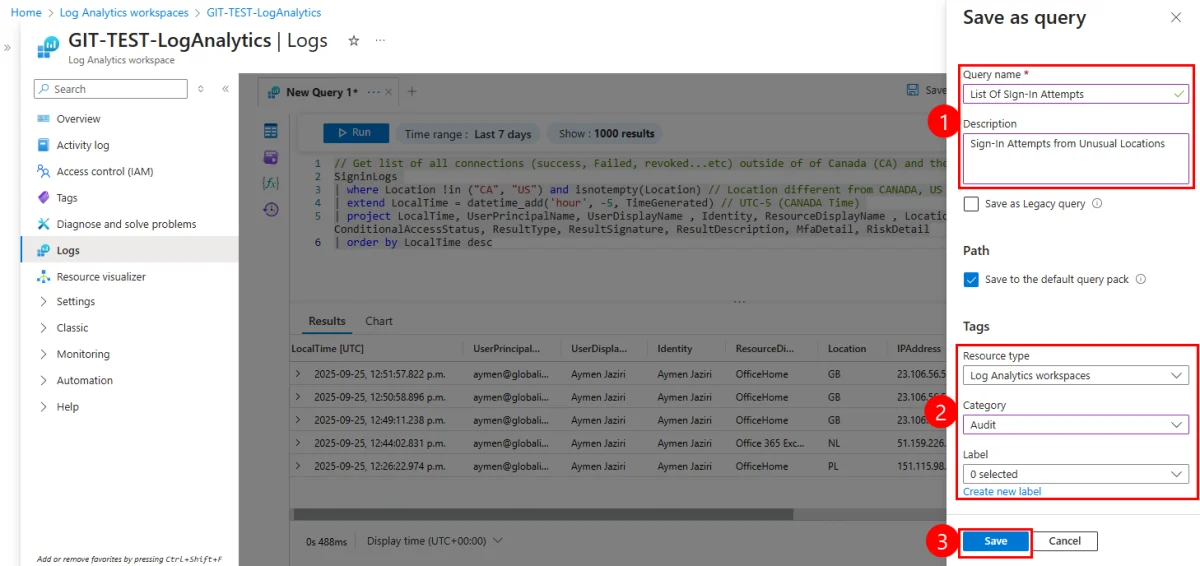Select Access control (IAM) in sidebar
Screen dimensions: 1200x566
[x=104, y=171]
